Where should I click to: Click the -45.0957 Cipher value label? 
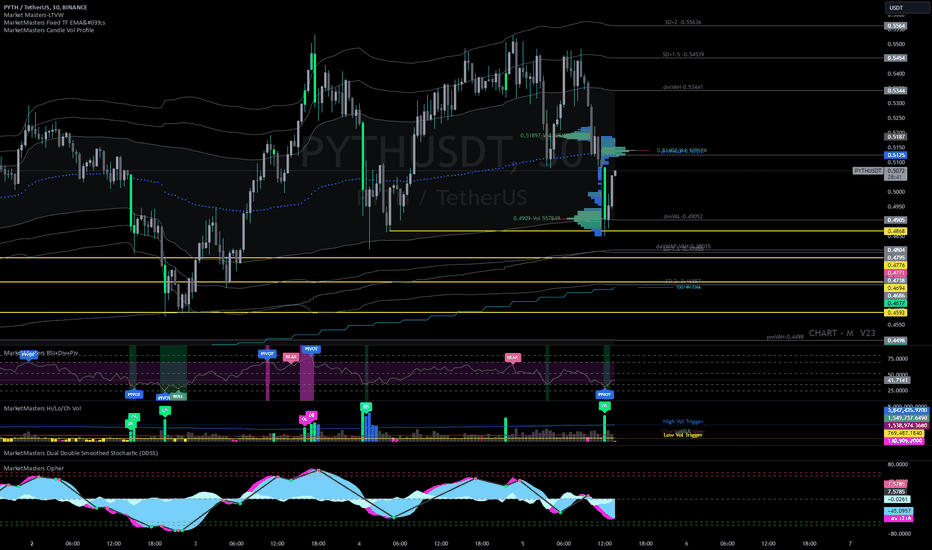coord(899,511)
